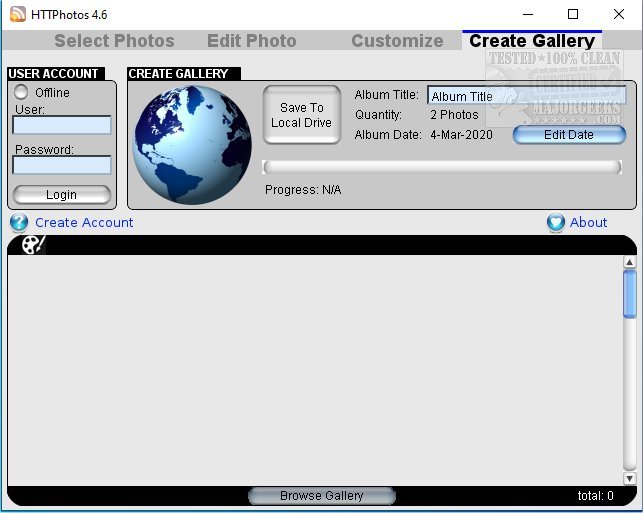The height and width of the screenshot is (513, 643).
Task: Click the scrollbar down arrow
Action: point(629,479)
